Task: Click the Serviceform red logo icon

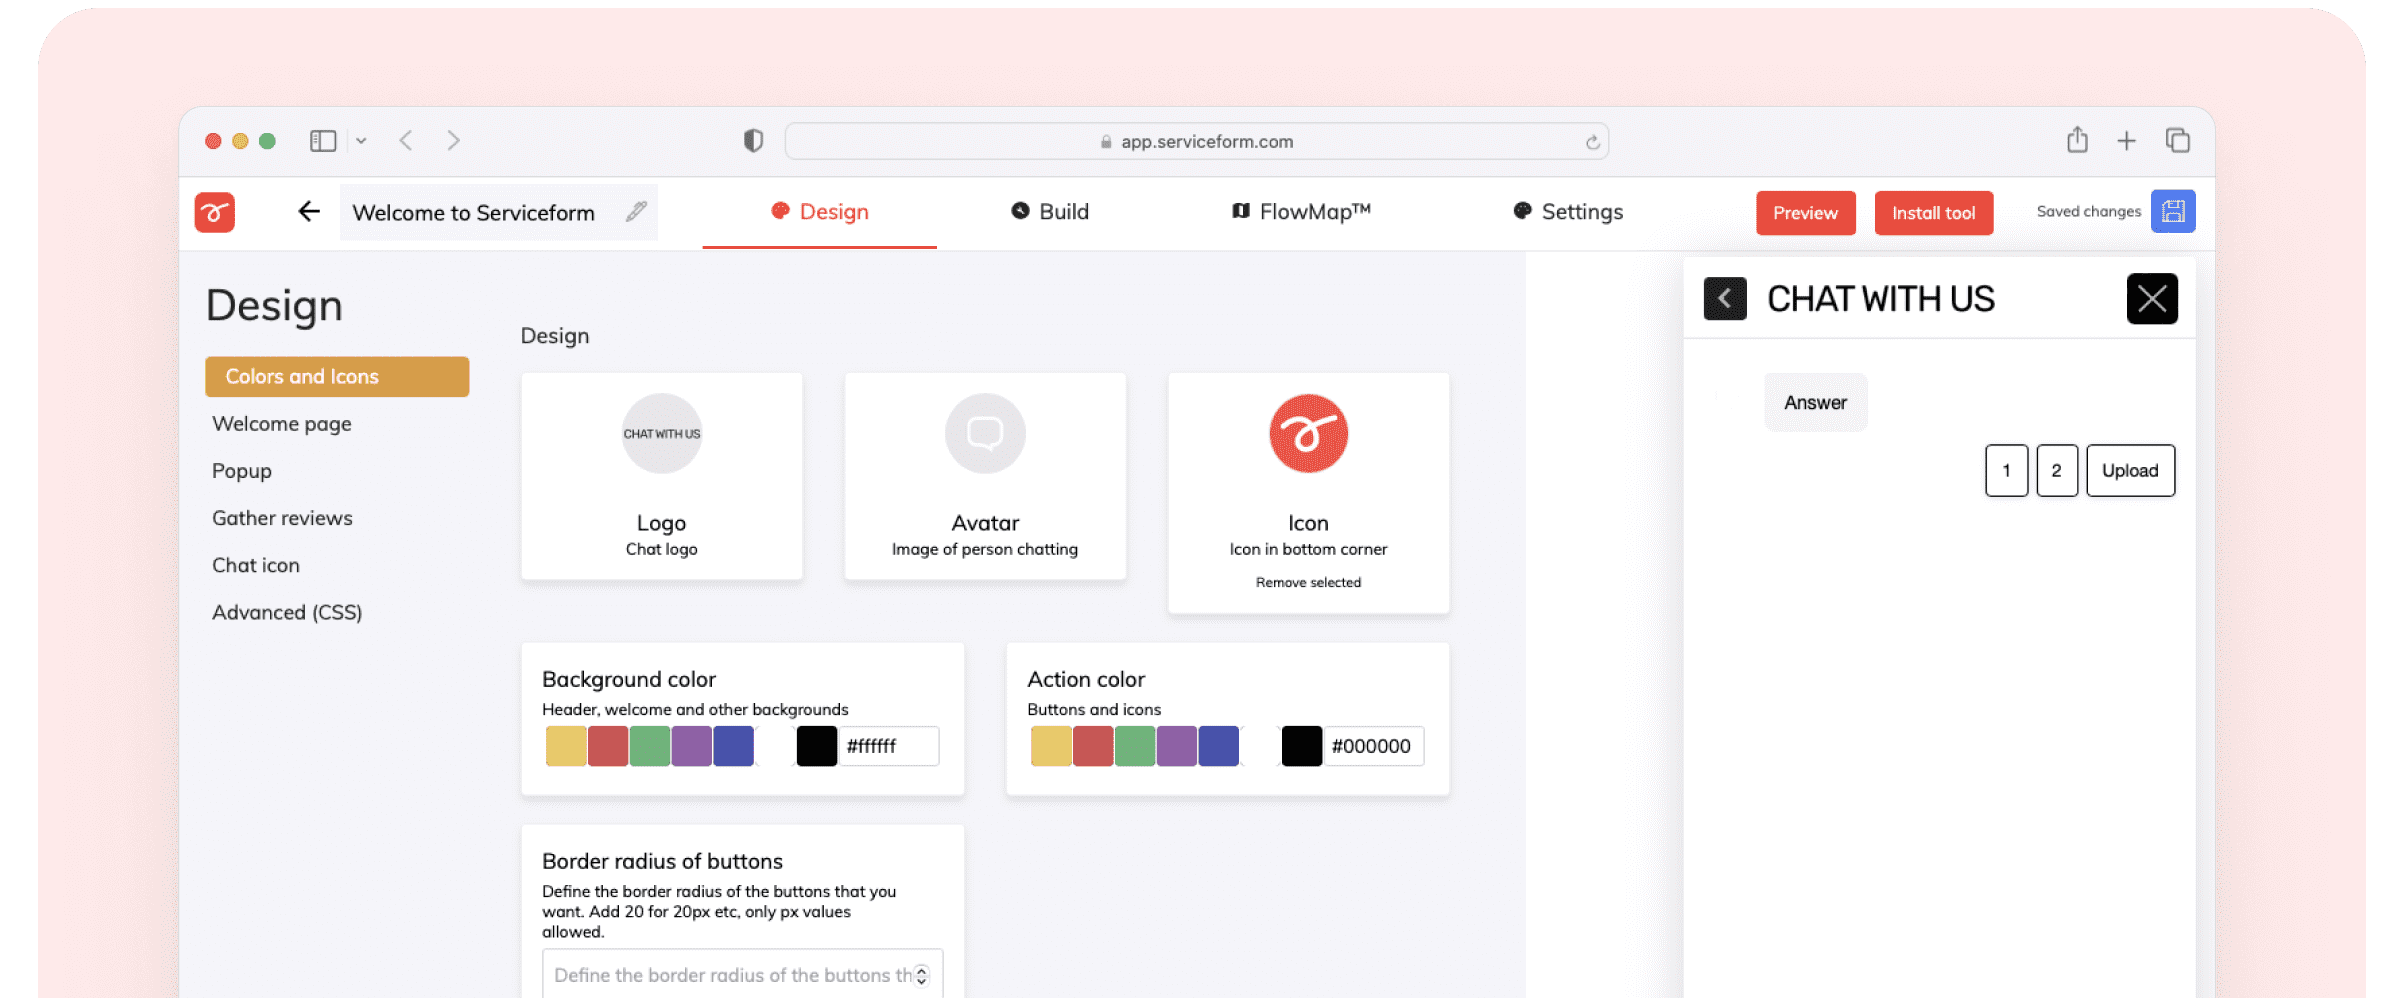Action: point(214,212)
